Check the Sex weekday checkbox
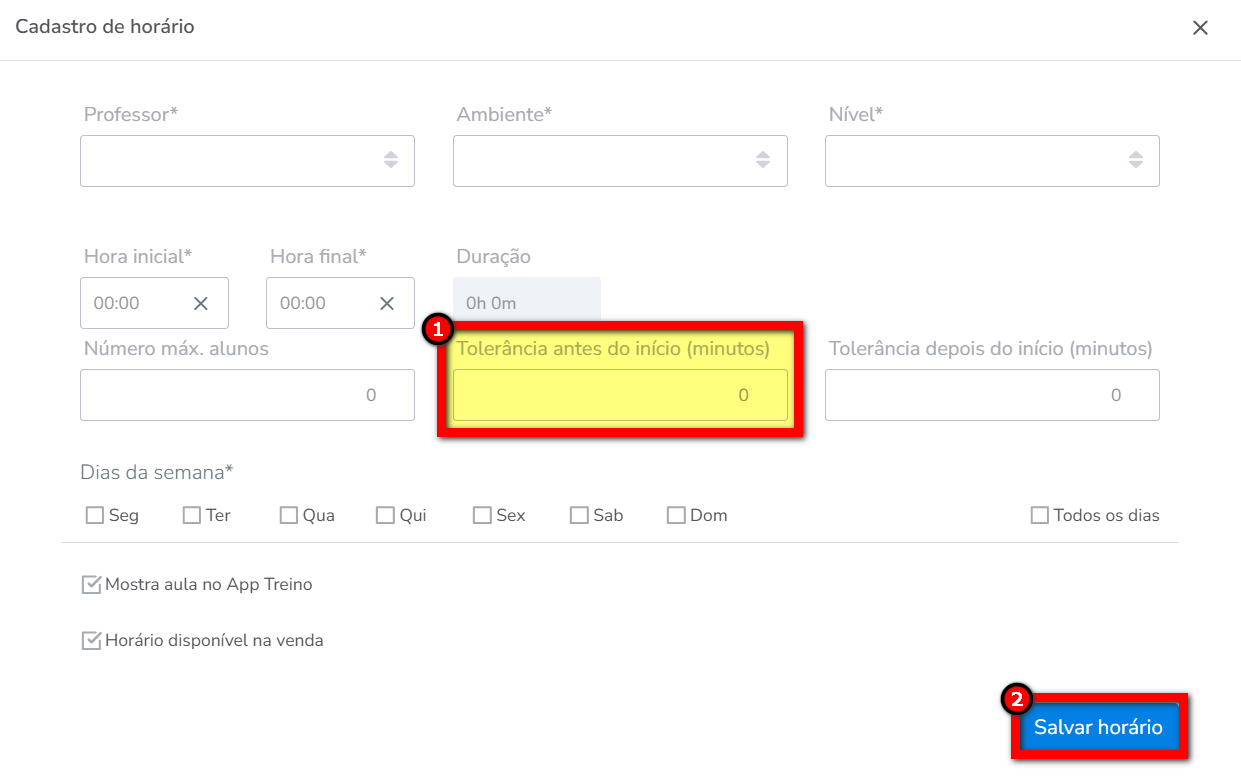This screenshot has height=782, width=1241. [482, 515]
